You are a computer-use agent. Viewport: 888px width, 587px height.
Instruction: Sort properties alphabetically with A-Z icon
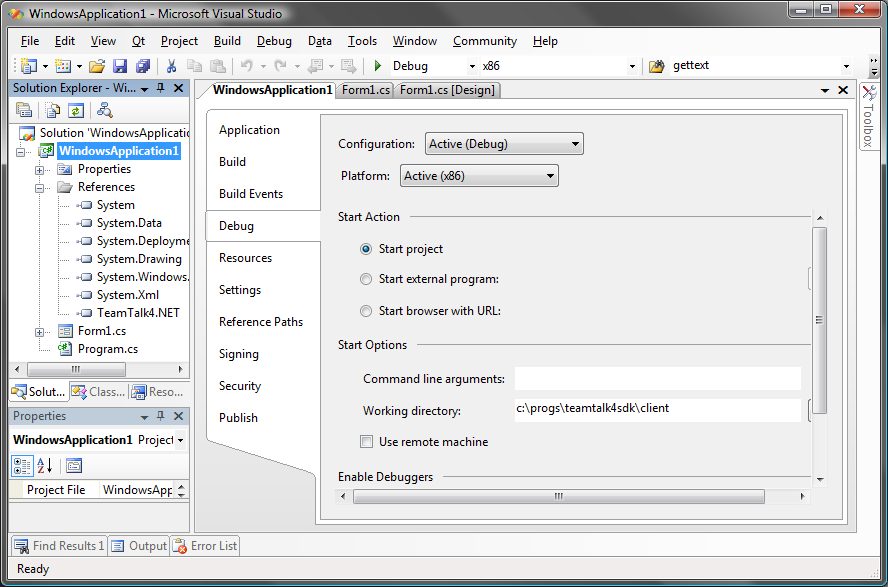click(45, 465)
